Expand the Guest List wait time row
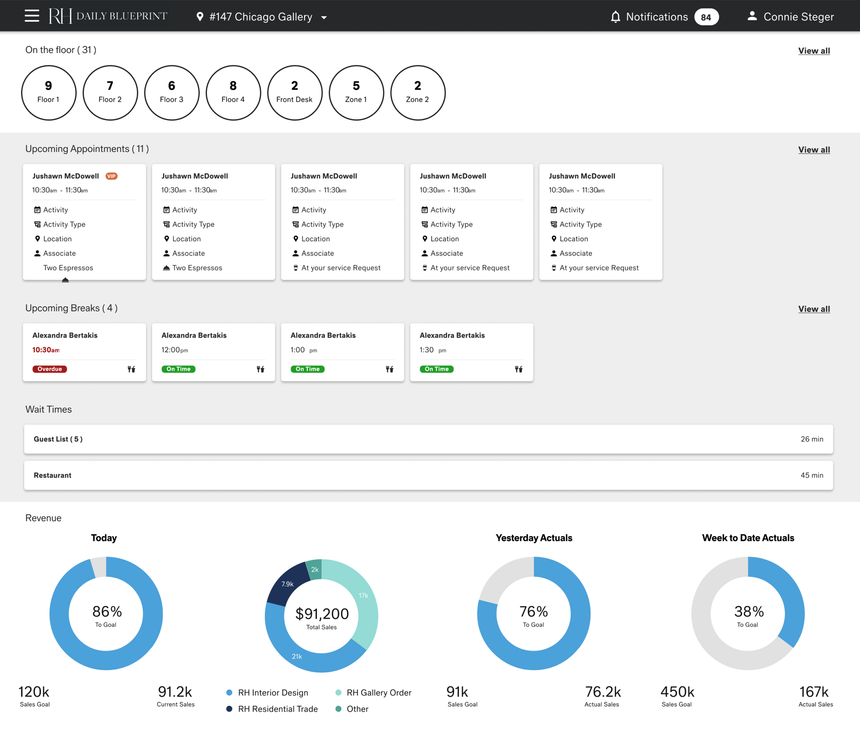Screen dimensions: 860x743 pyautogui.click(x=428, y=439)
